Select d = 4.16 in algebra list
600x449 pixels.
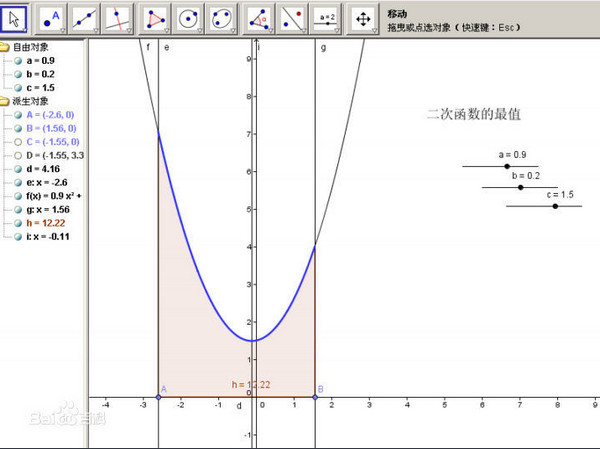click(x=43, y=169)
